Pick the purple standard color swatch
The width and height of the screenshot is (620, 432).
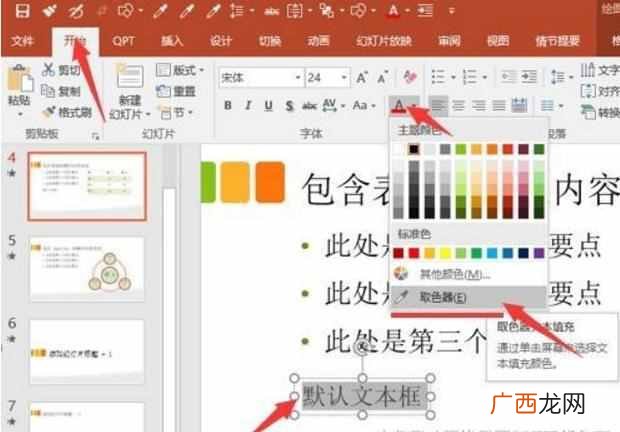tap(539, 253)
